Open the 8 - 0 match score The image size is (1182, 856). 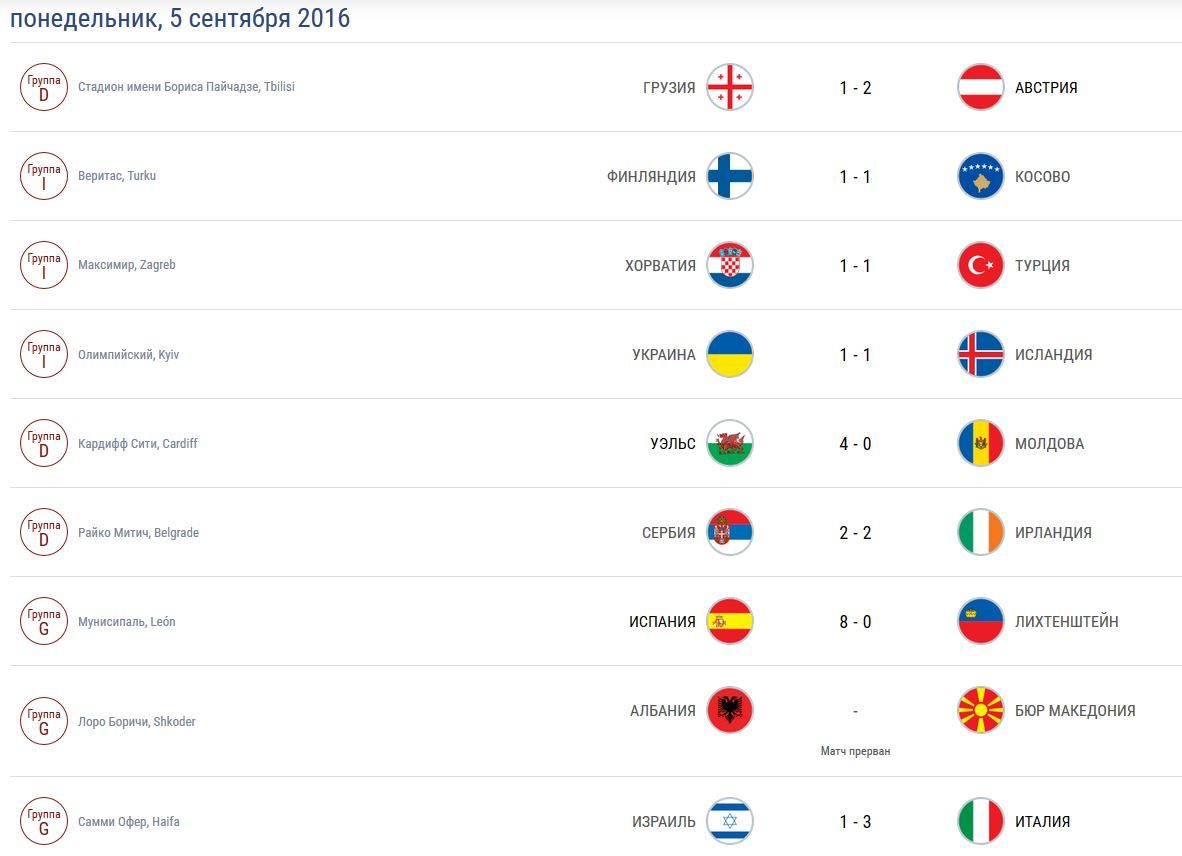[x=856, y=622]
